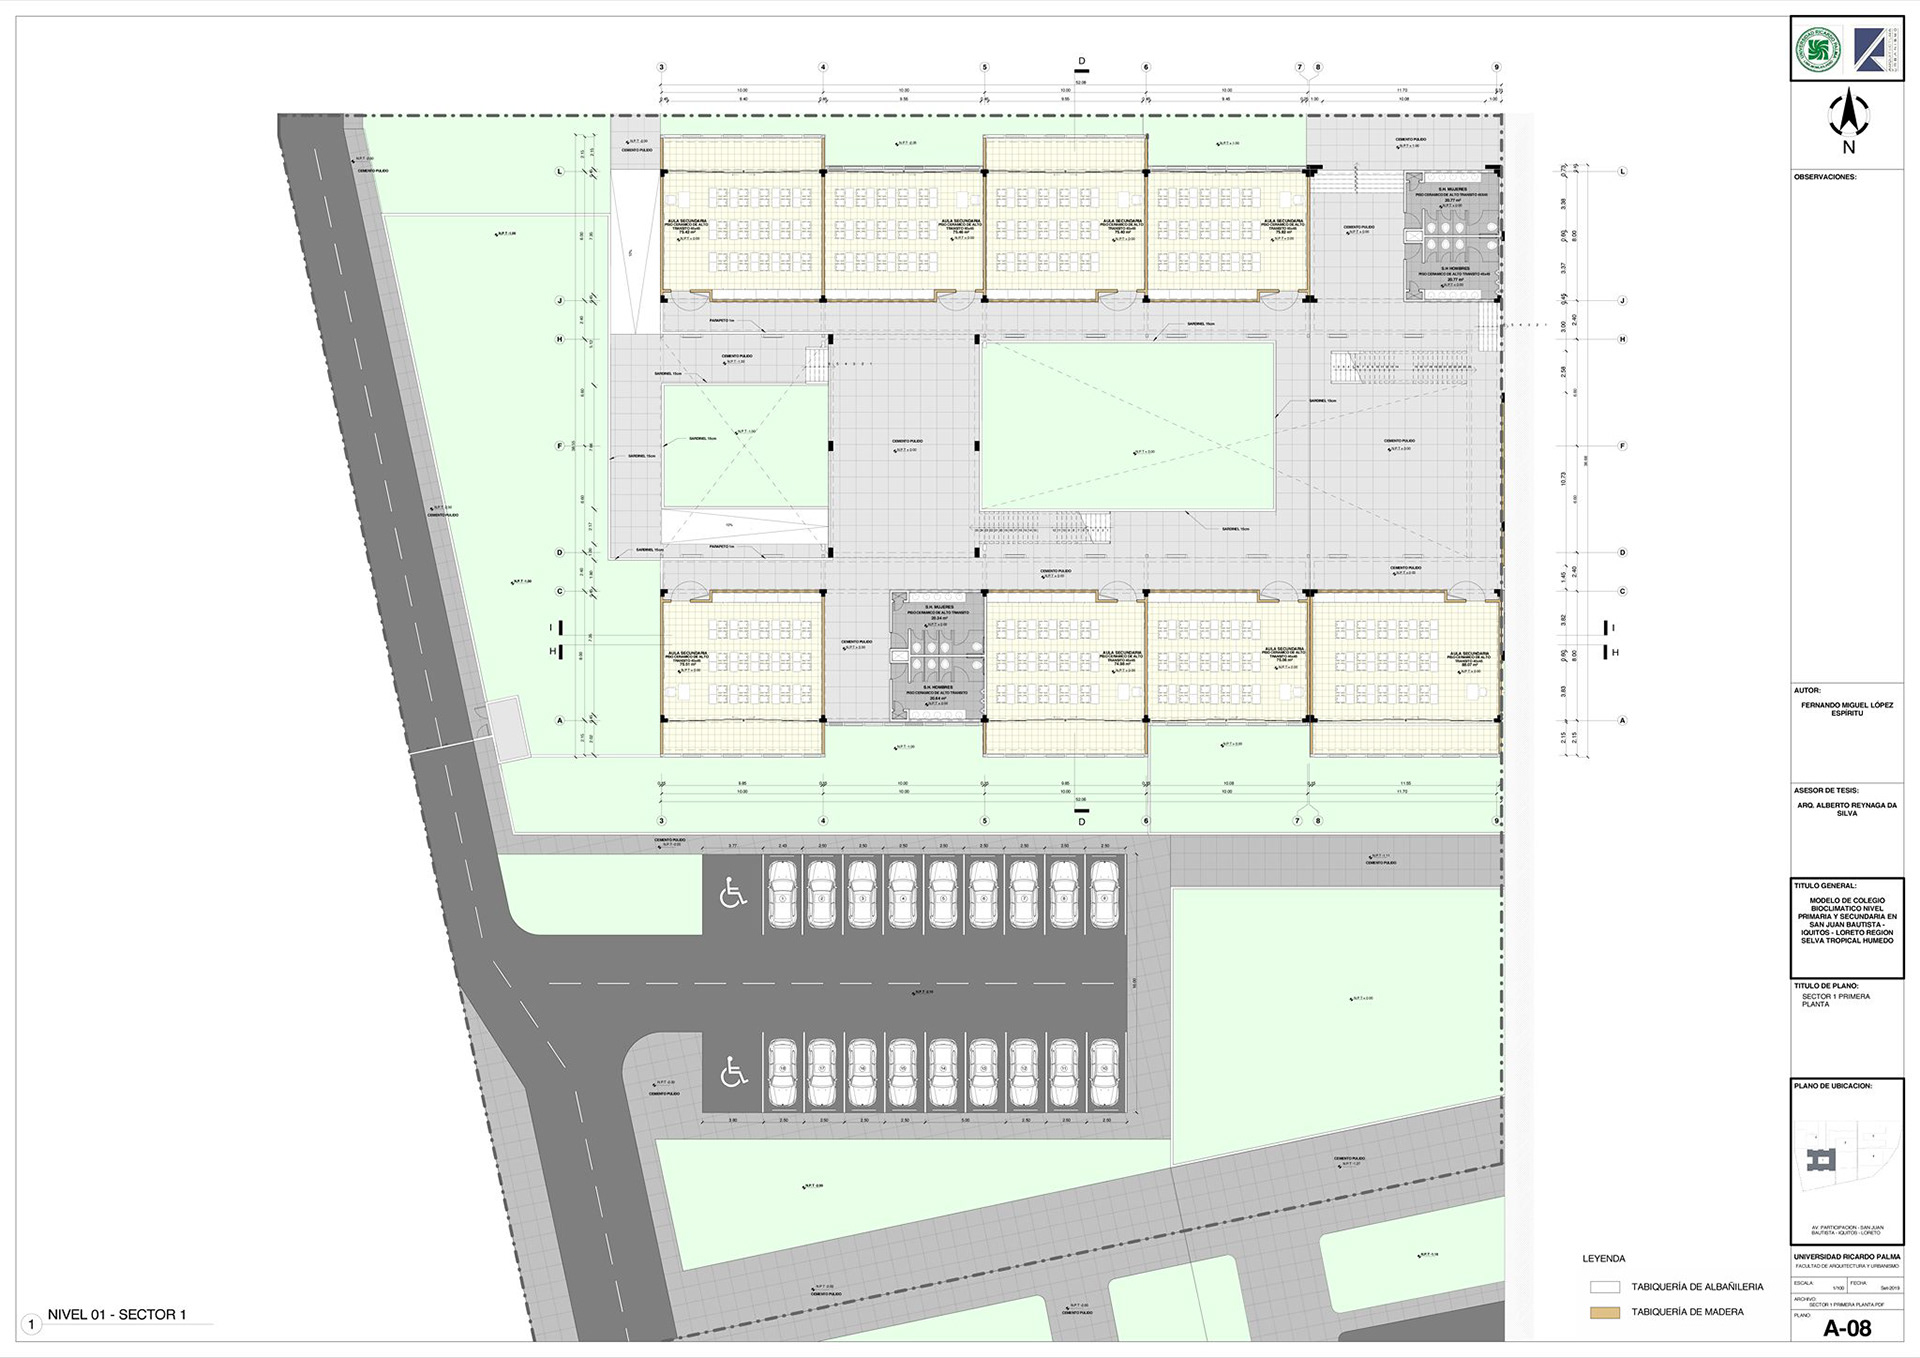Click the north arrow compass symbol
1920x1358 pixels.
coord(1848,114)
